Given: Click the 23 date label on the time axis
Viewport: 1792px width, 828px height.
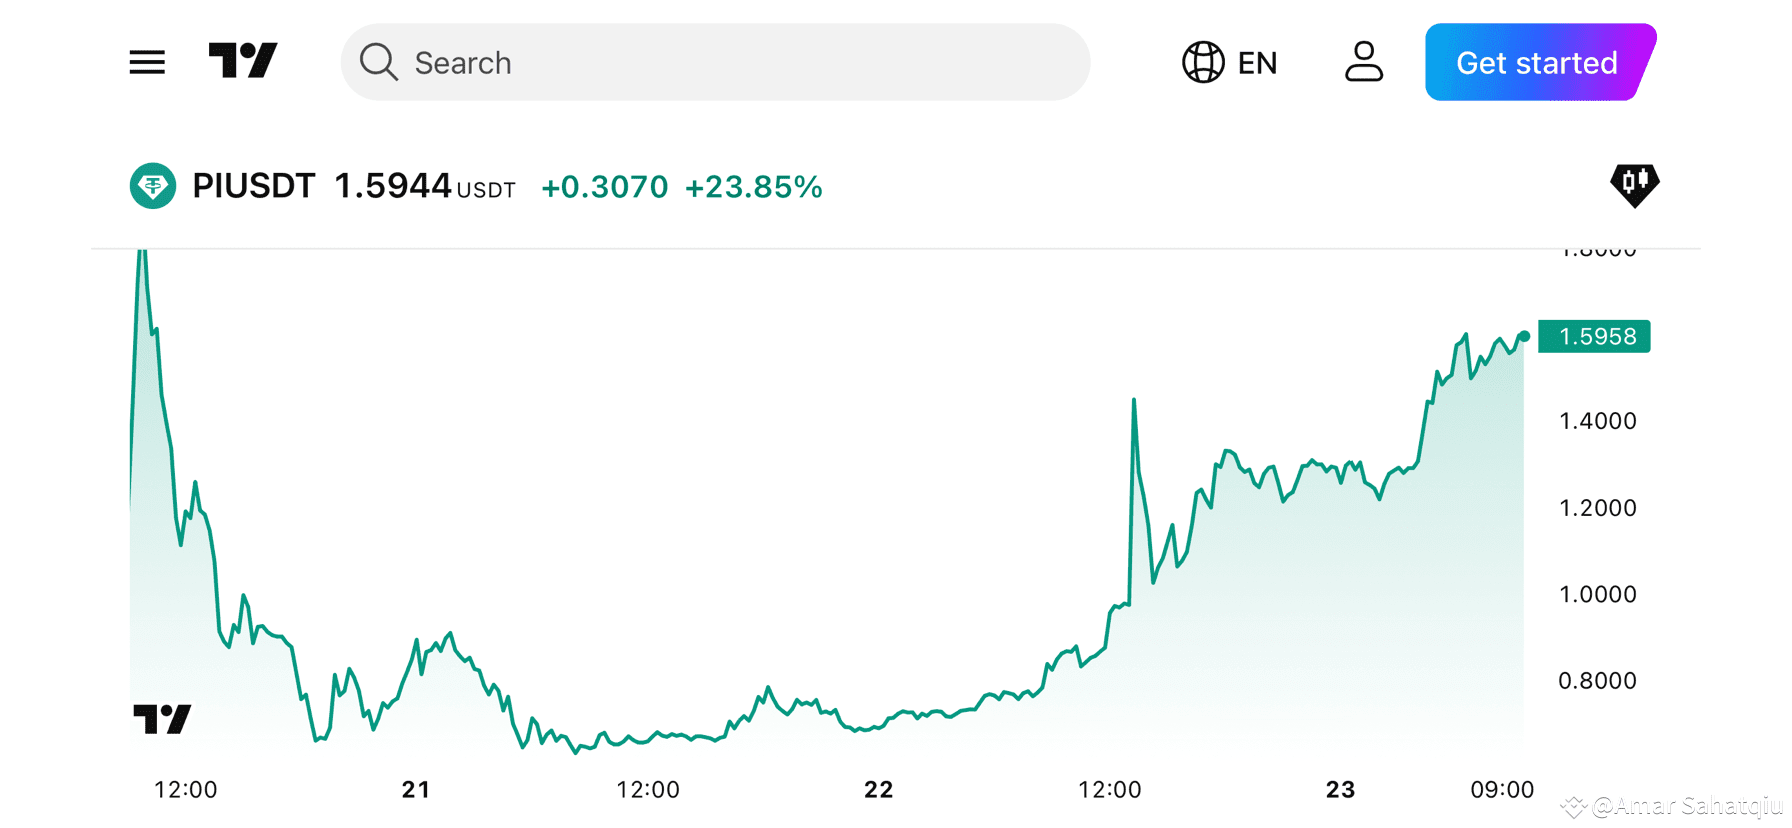Looking at the screenshot, I should click(x=1339, y=789).
